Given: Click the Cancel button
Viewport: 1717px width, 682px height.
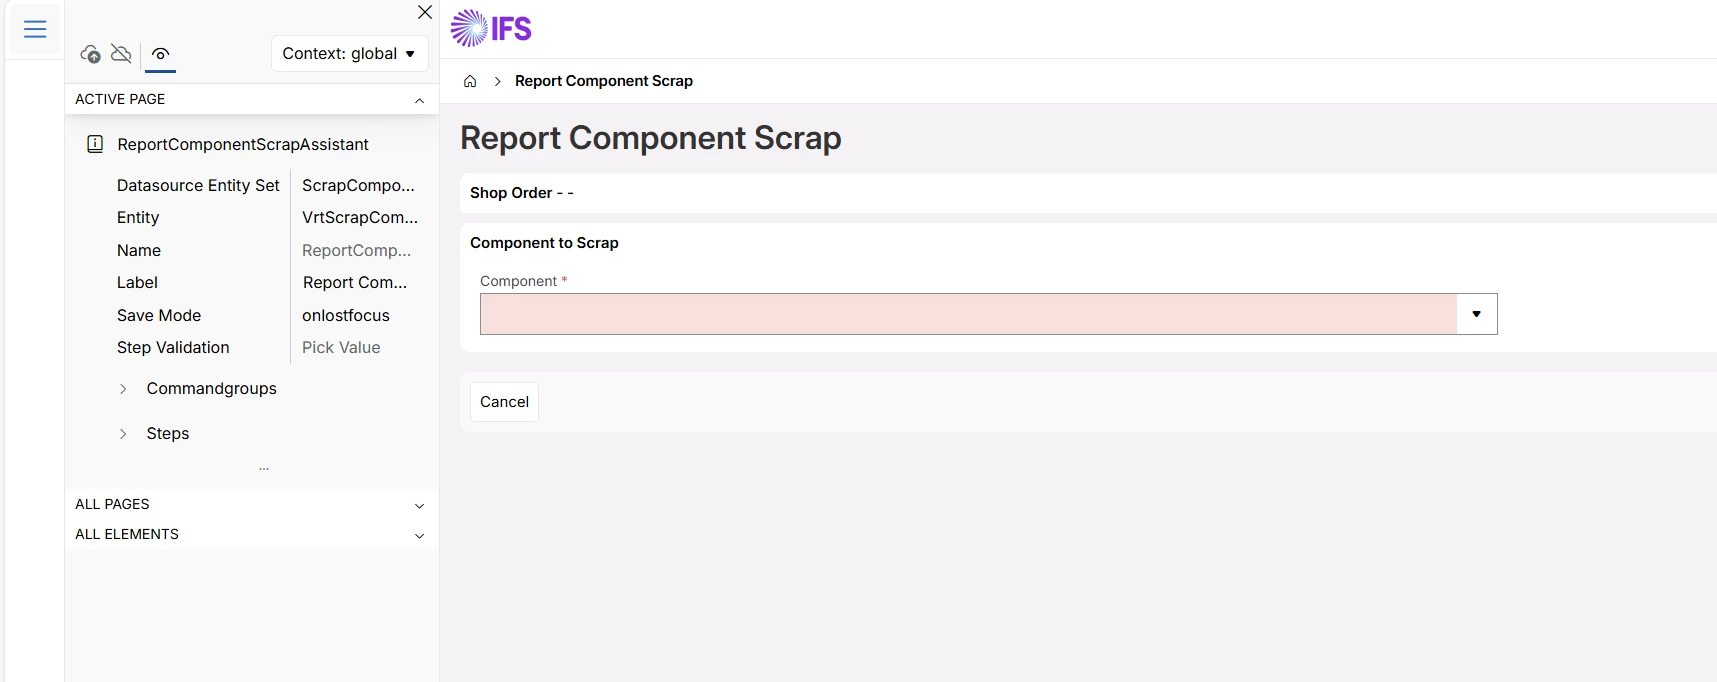Looking at the screenshot, I should coord(504,402).
